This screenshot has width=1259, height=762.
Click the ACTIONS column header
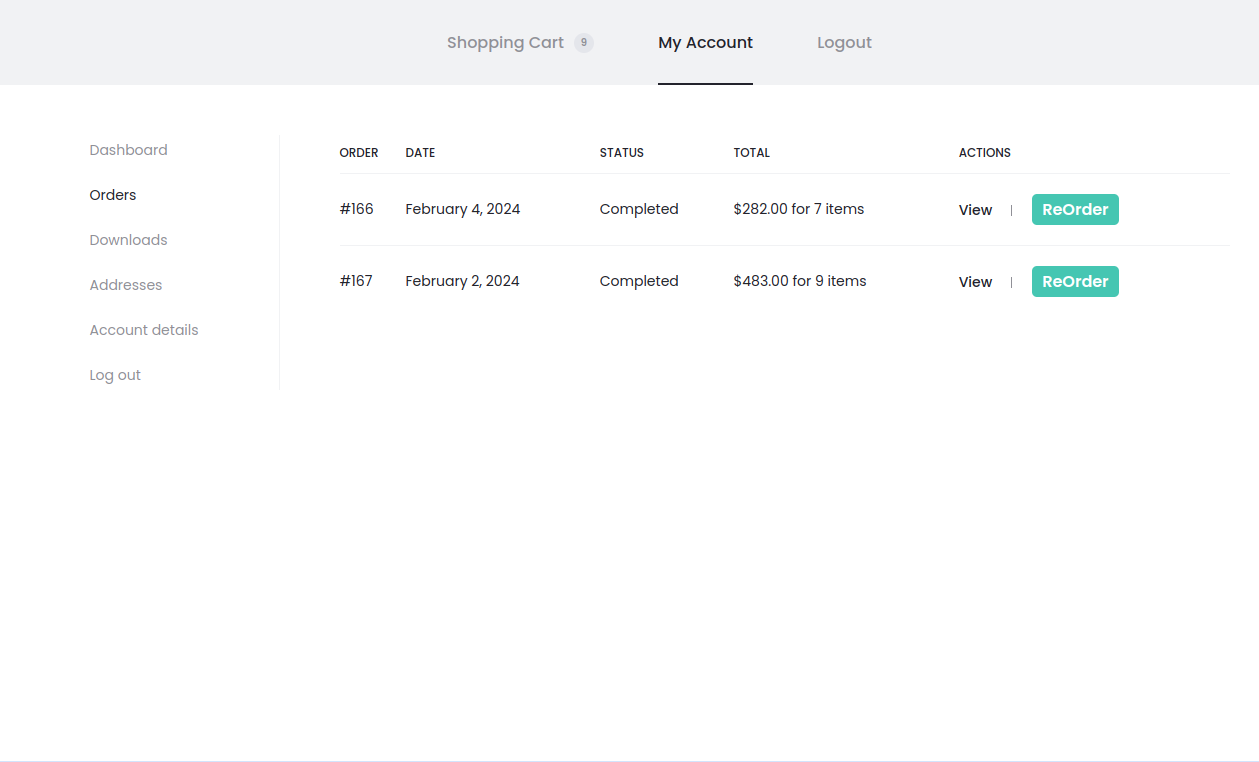[984, 152]
